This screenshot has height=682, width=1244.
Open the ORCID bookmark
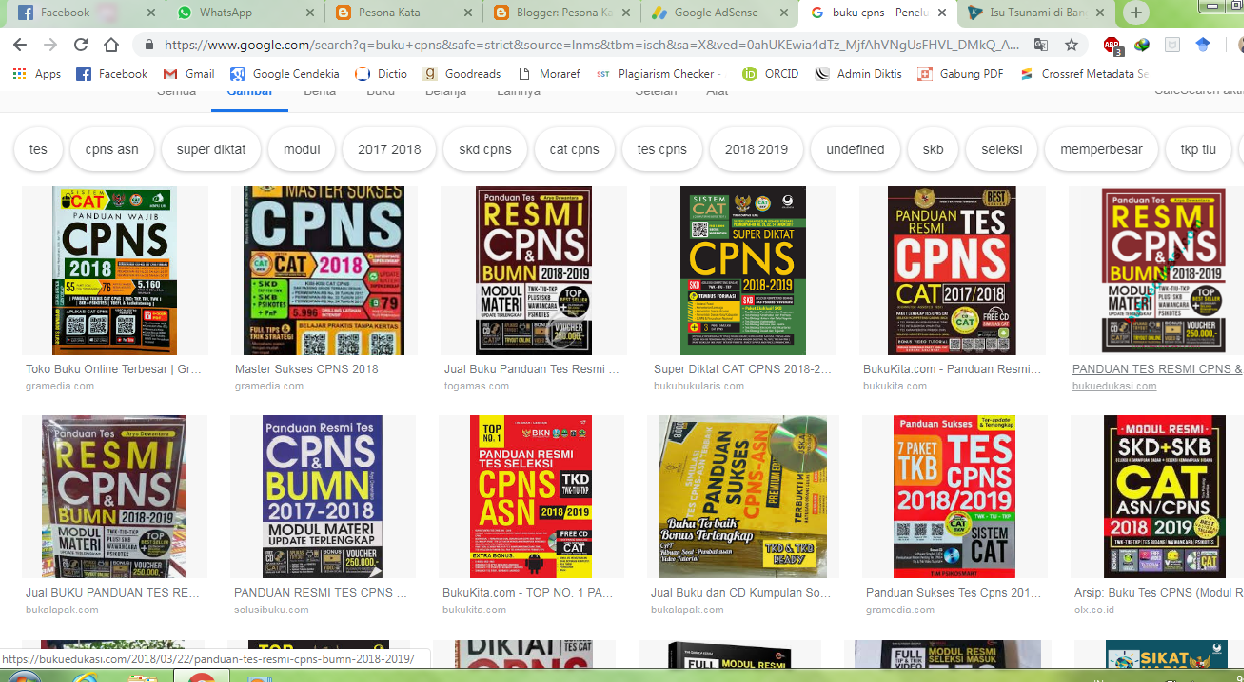[x=770, y=74]
